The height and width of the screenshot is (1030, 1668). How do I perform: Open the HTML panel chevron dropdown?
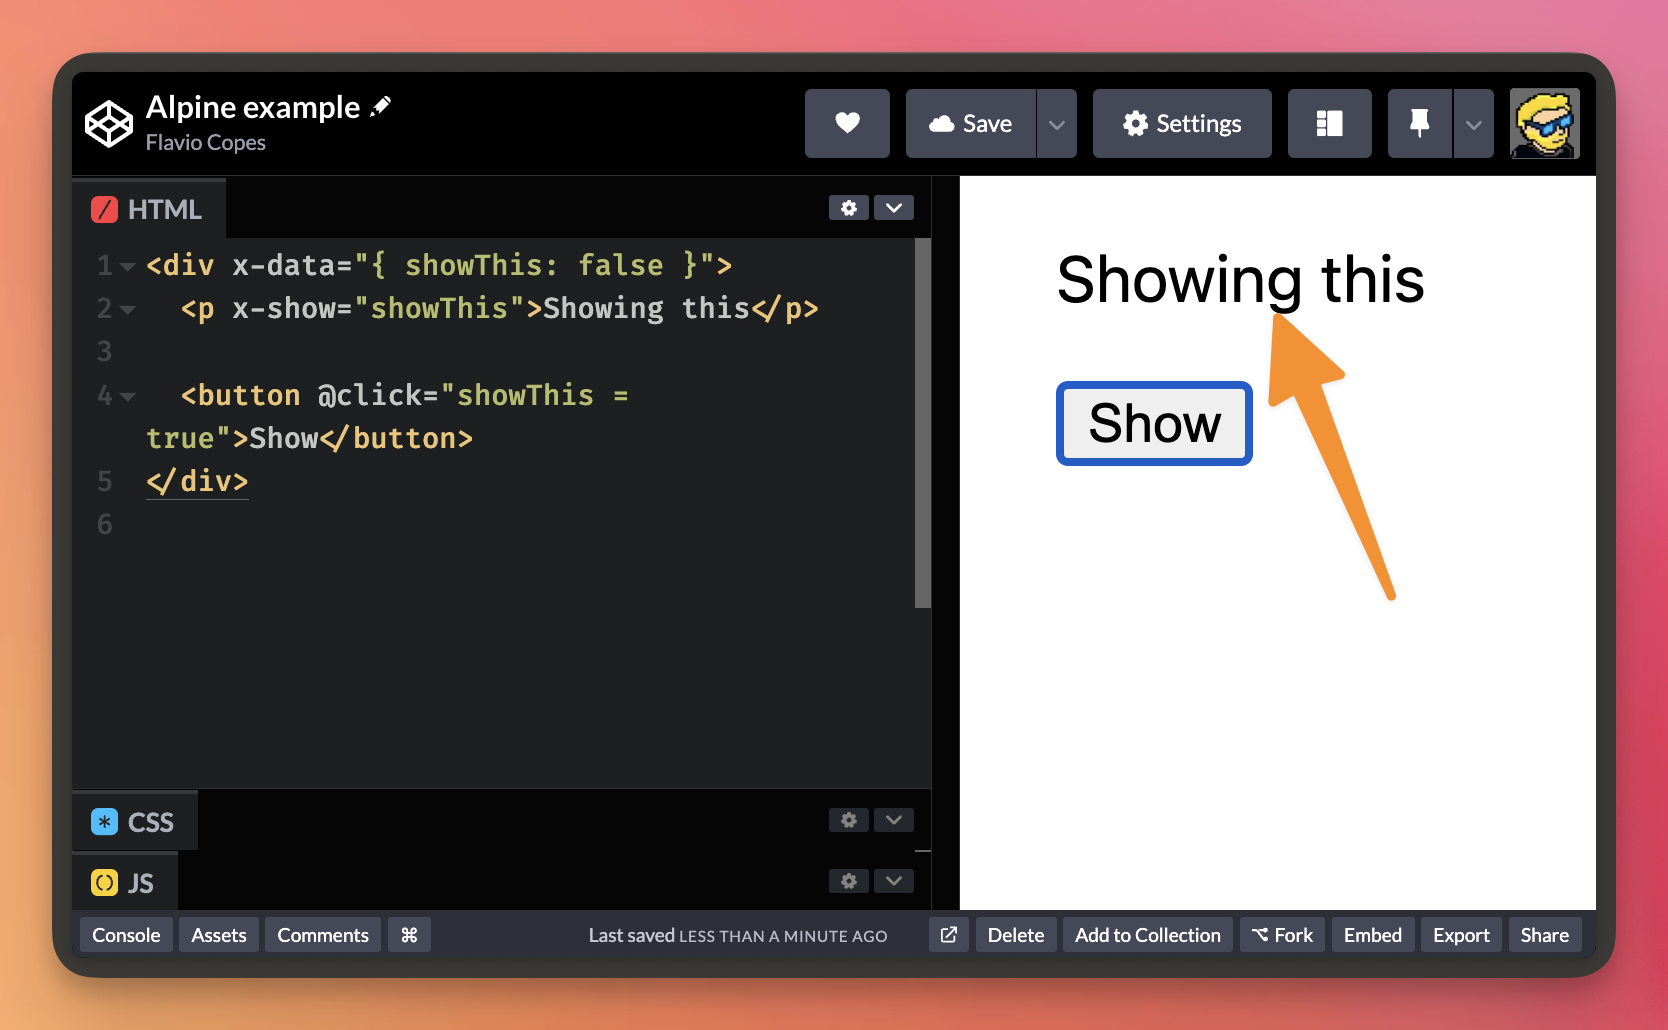tap(894, 208)
